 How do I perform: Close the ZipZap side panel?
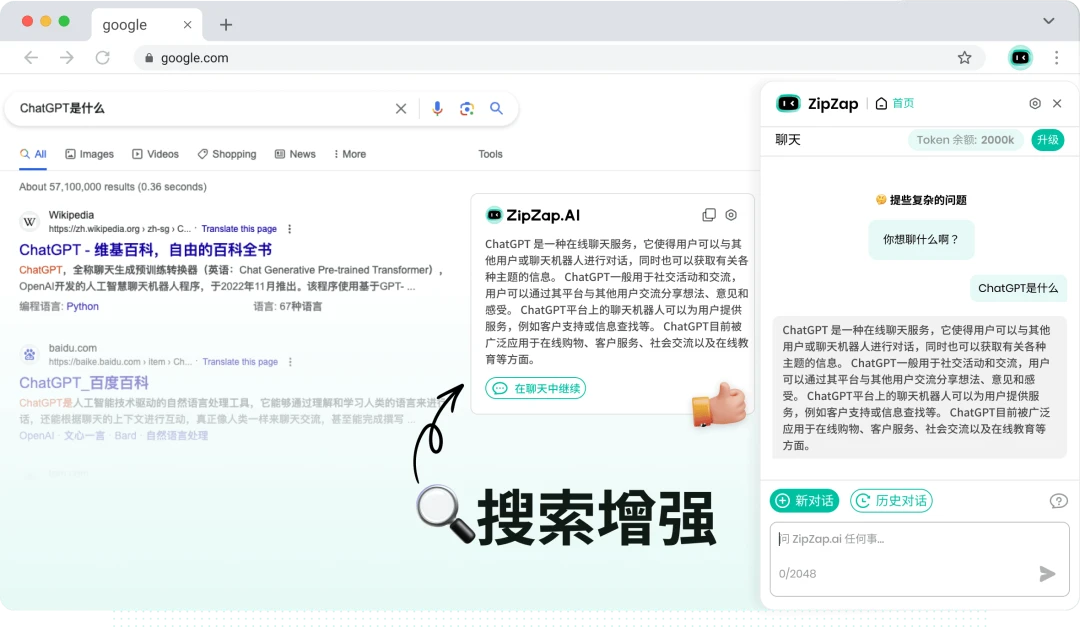pos(1057,103)
